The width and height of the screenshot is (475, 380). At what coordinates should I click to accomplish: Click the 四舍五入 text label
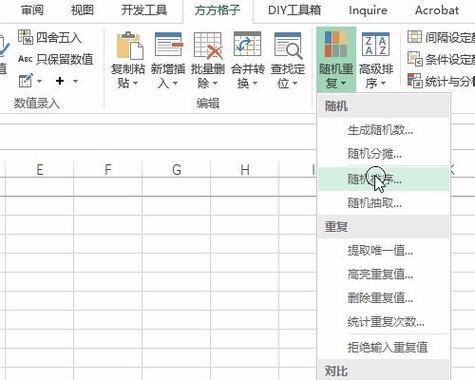(x=59, y=37)
